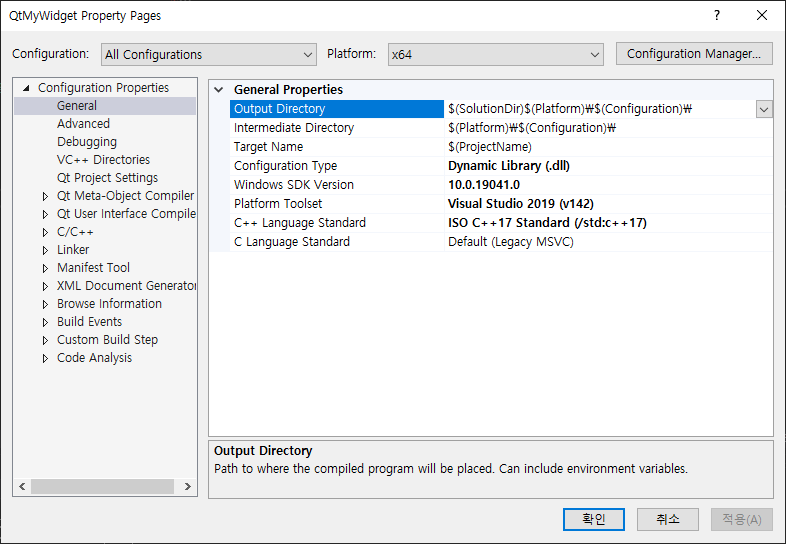Expand the Code Analysis node
The image size is (786, 544).
[x=45, y=358]
